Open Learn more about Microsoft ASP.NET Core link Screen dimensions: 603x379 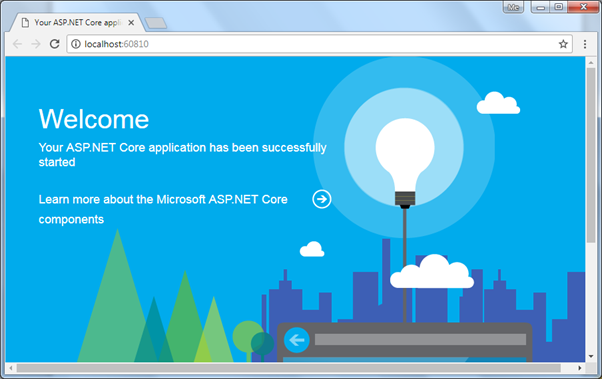pos(163,209)
